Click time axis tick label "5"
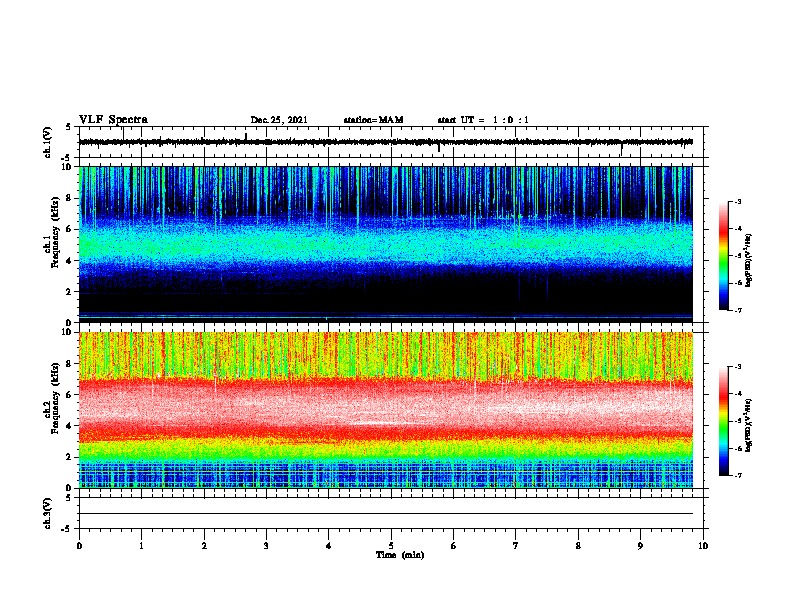The width and height of the screenshot is (792, 612). (391, 546)
